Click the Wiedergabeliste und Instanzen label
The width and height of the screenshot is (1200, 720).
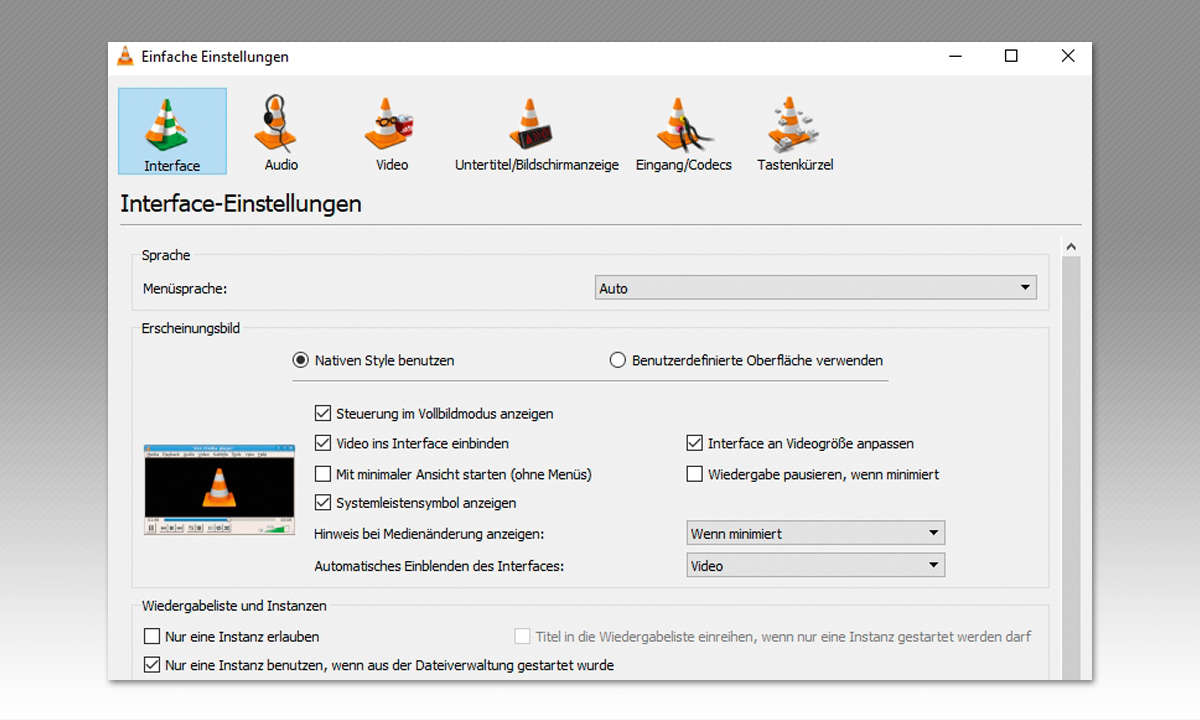point(234,605)
